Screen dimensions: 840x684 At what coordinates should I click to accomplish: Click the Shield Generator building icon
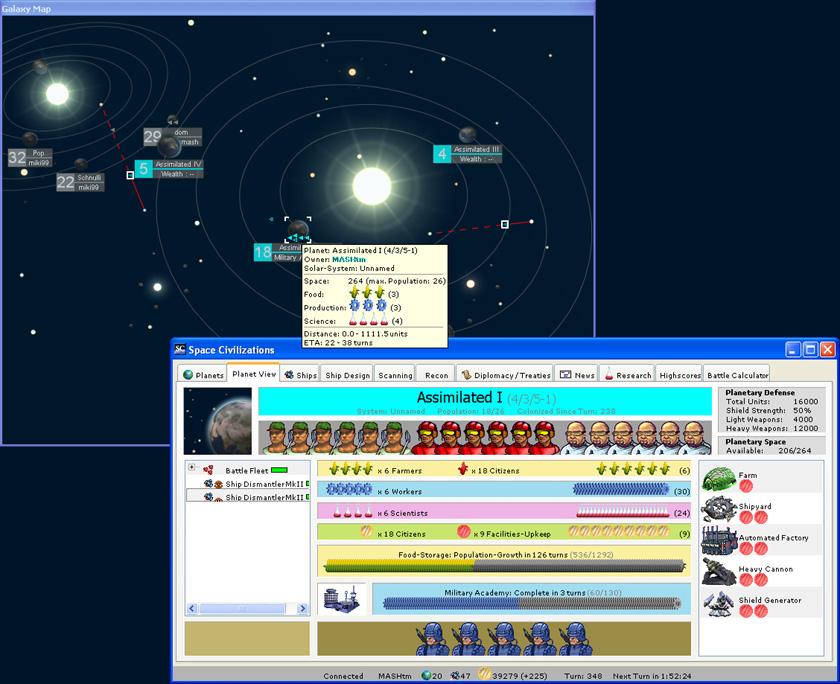(719, 604)
